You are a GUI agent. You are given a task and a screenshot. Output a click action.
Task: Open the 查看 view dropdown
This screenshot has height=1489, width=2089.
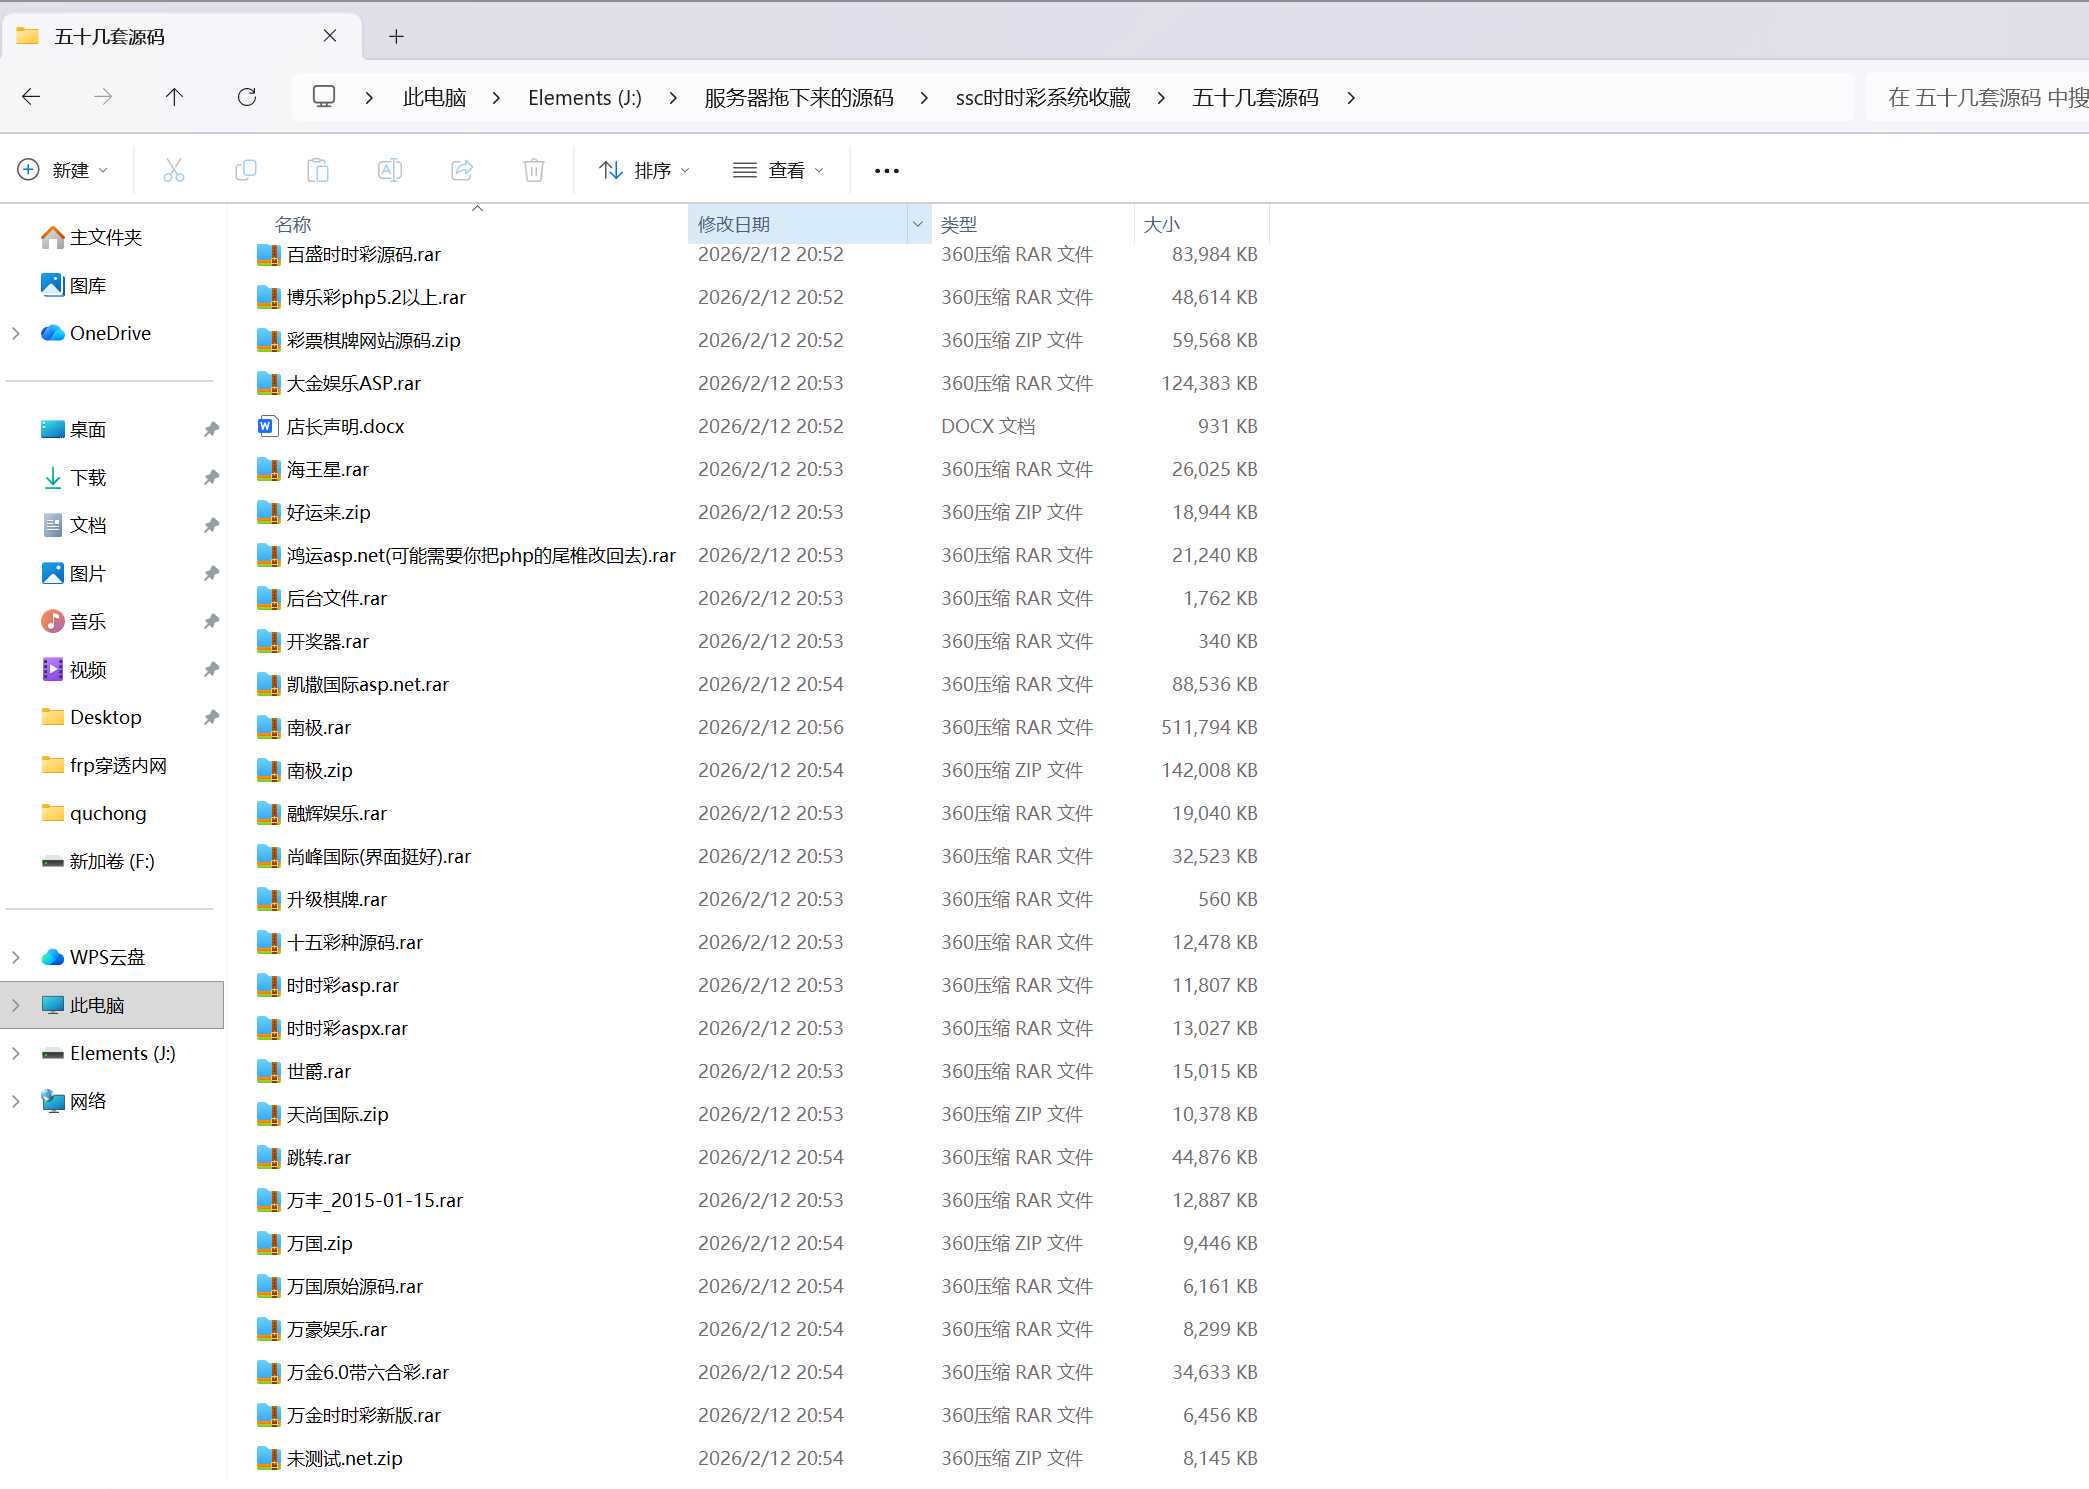pos(779,170)
